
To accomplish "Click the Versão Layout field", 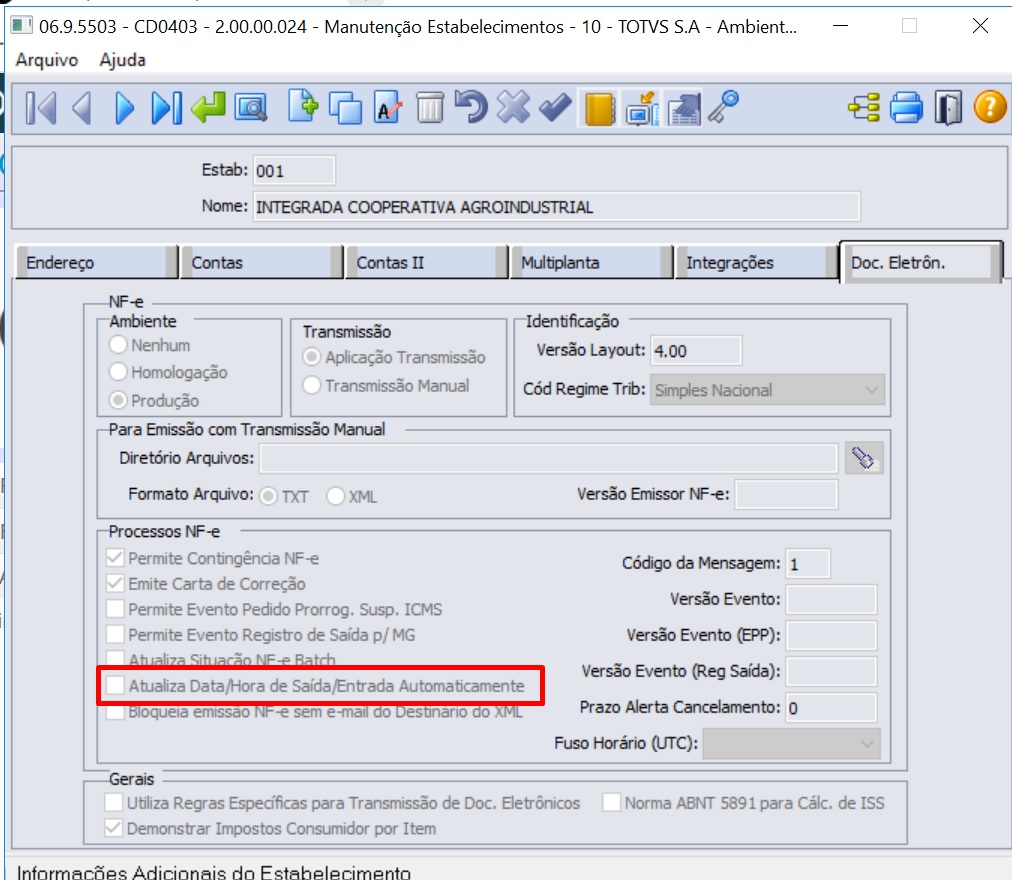I will (696, 351).
